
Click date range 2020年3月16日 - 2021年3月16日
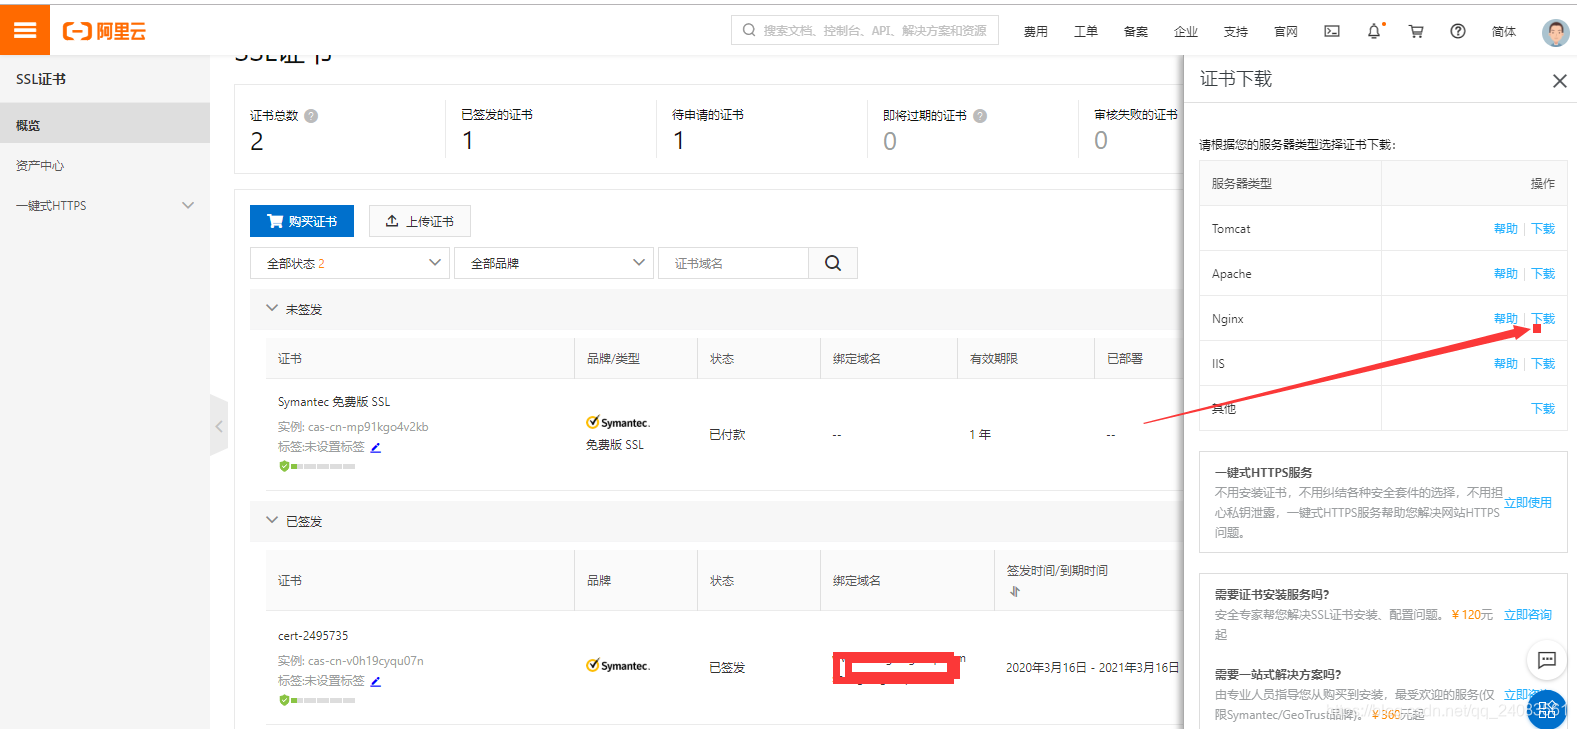tap(1093, 668)
